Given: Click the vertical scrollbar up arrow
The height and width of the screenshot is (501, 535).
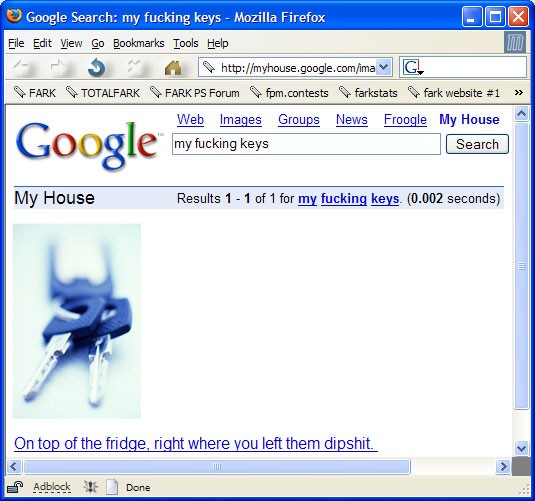Looking at the screenshot, I should click(x=521, y=114).
